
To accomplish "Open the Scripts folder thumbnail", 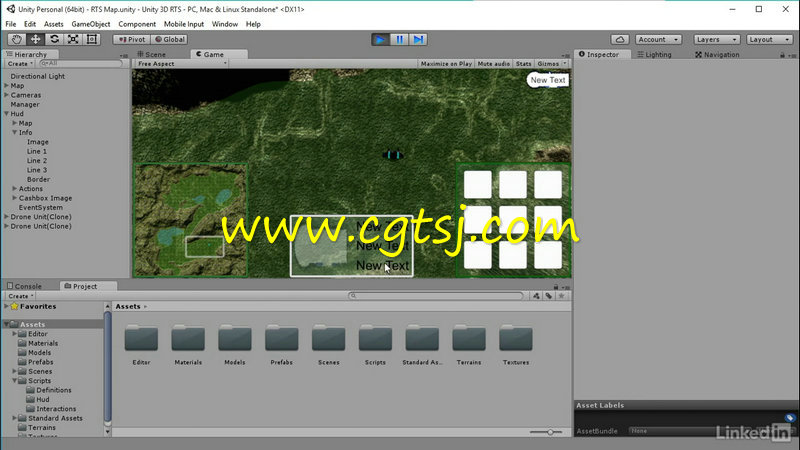I will (375, 338).
